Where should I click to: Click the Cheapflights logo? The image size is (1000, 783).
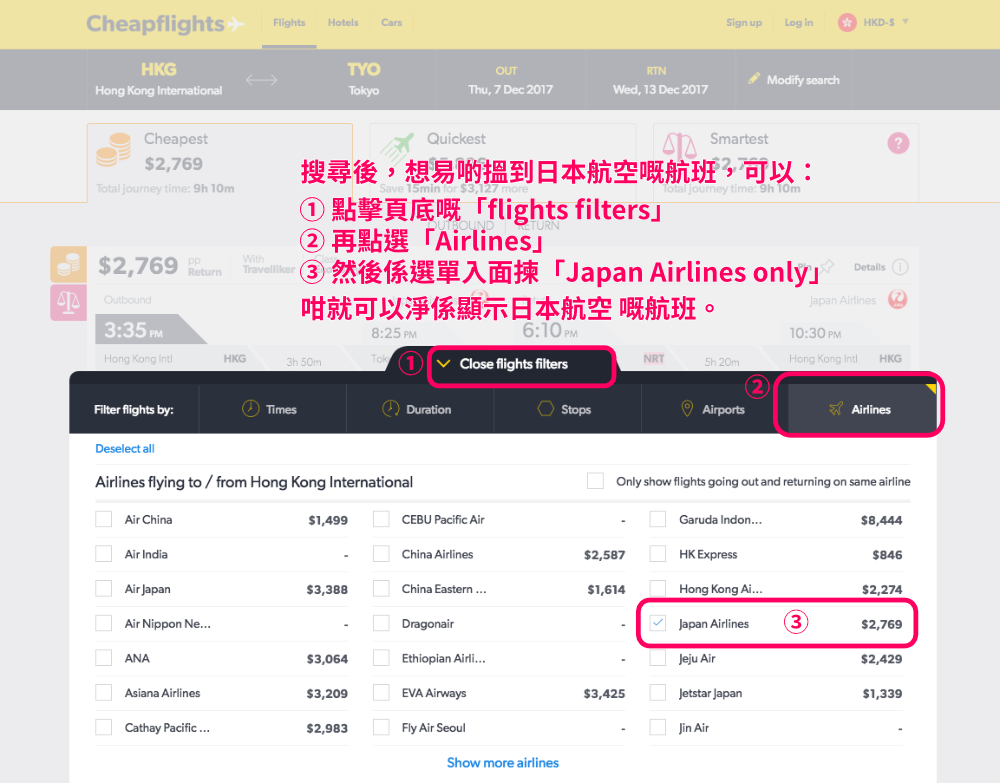pyautogui.click(x=165, y=24)
